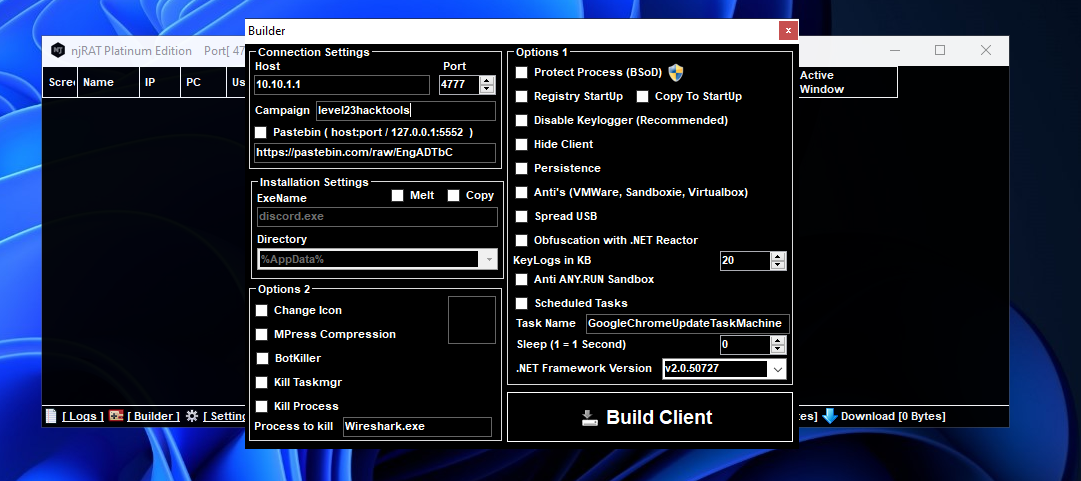
Task: Click the Task Name field
Action: [687, 324]
